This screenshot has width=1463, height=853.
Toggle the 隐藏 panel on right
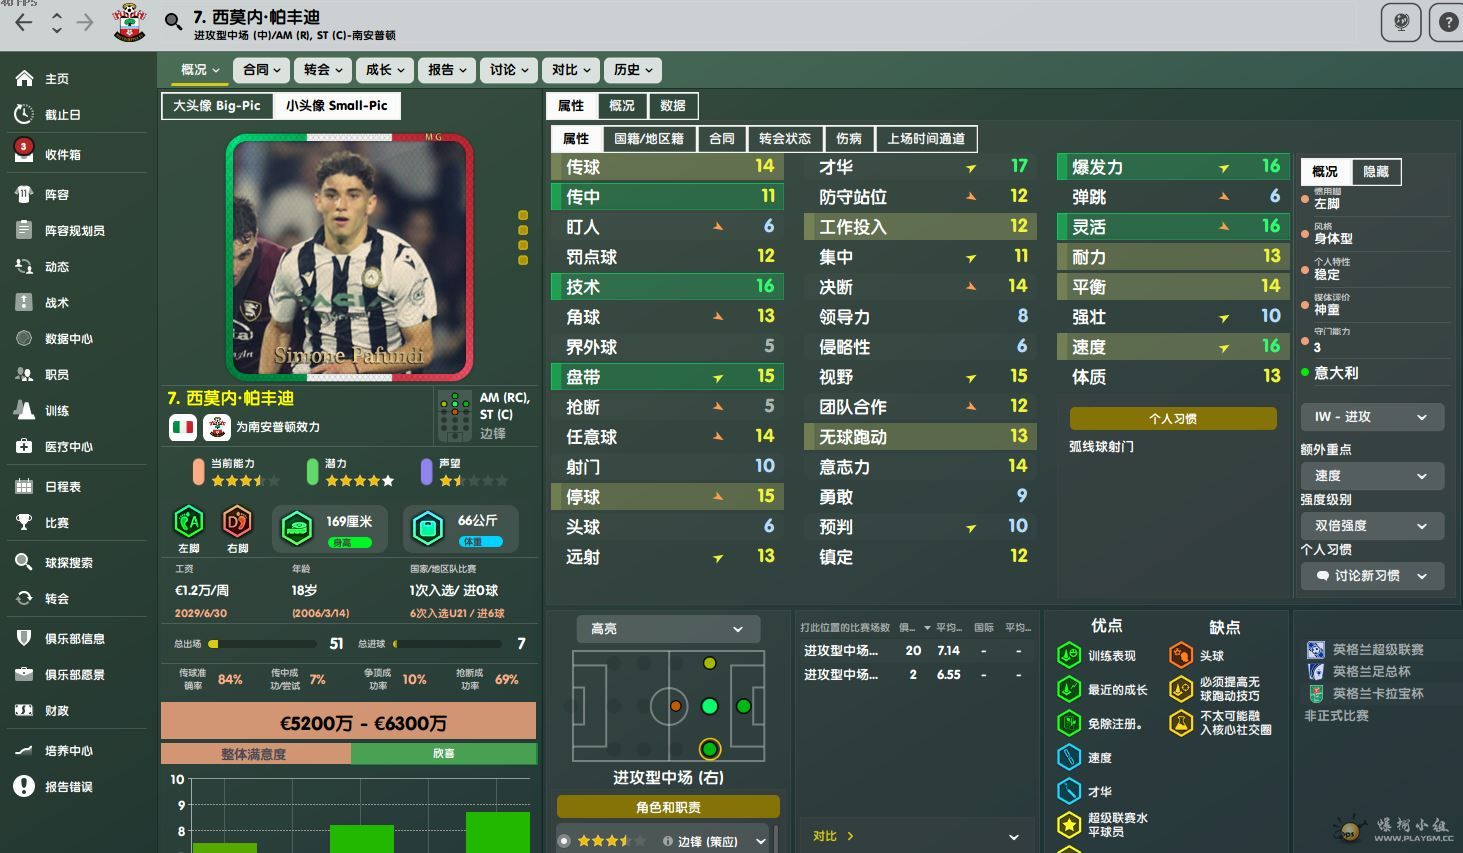coord(1376,171)
